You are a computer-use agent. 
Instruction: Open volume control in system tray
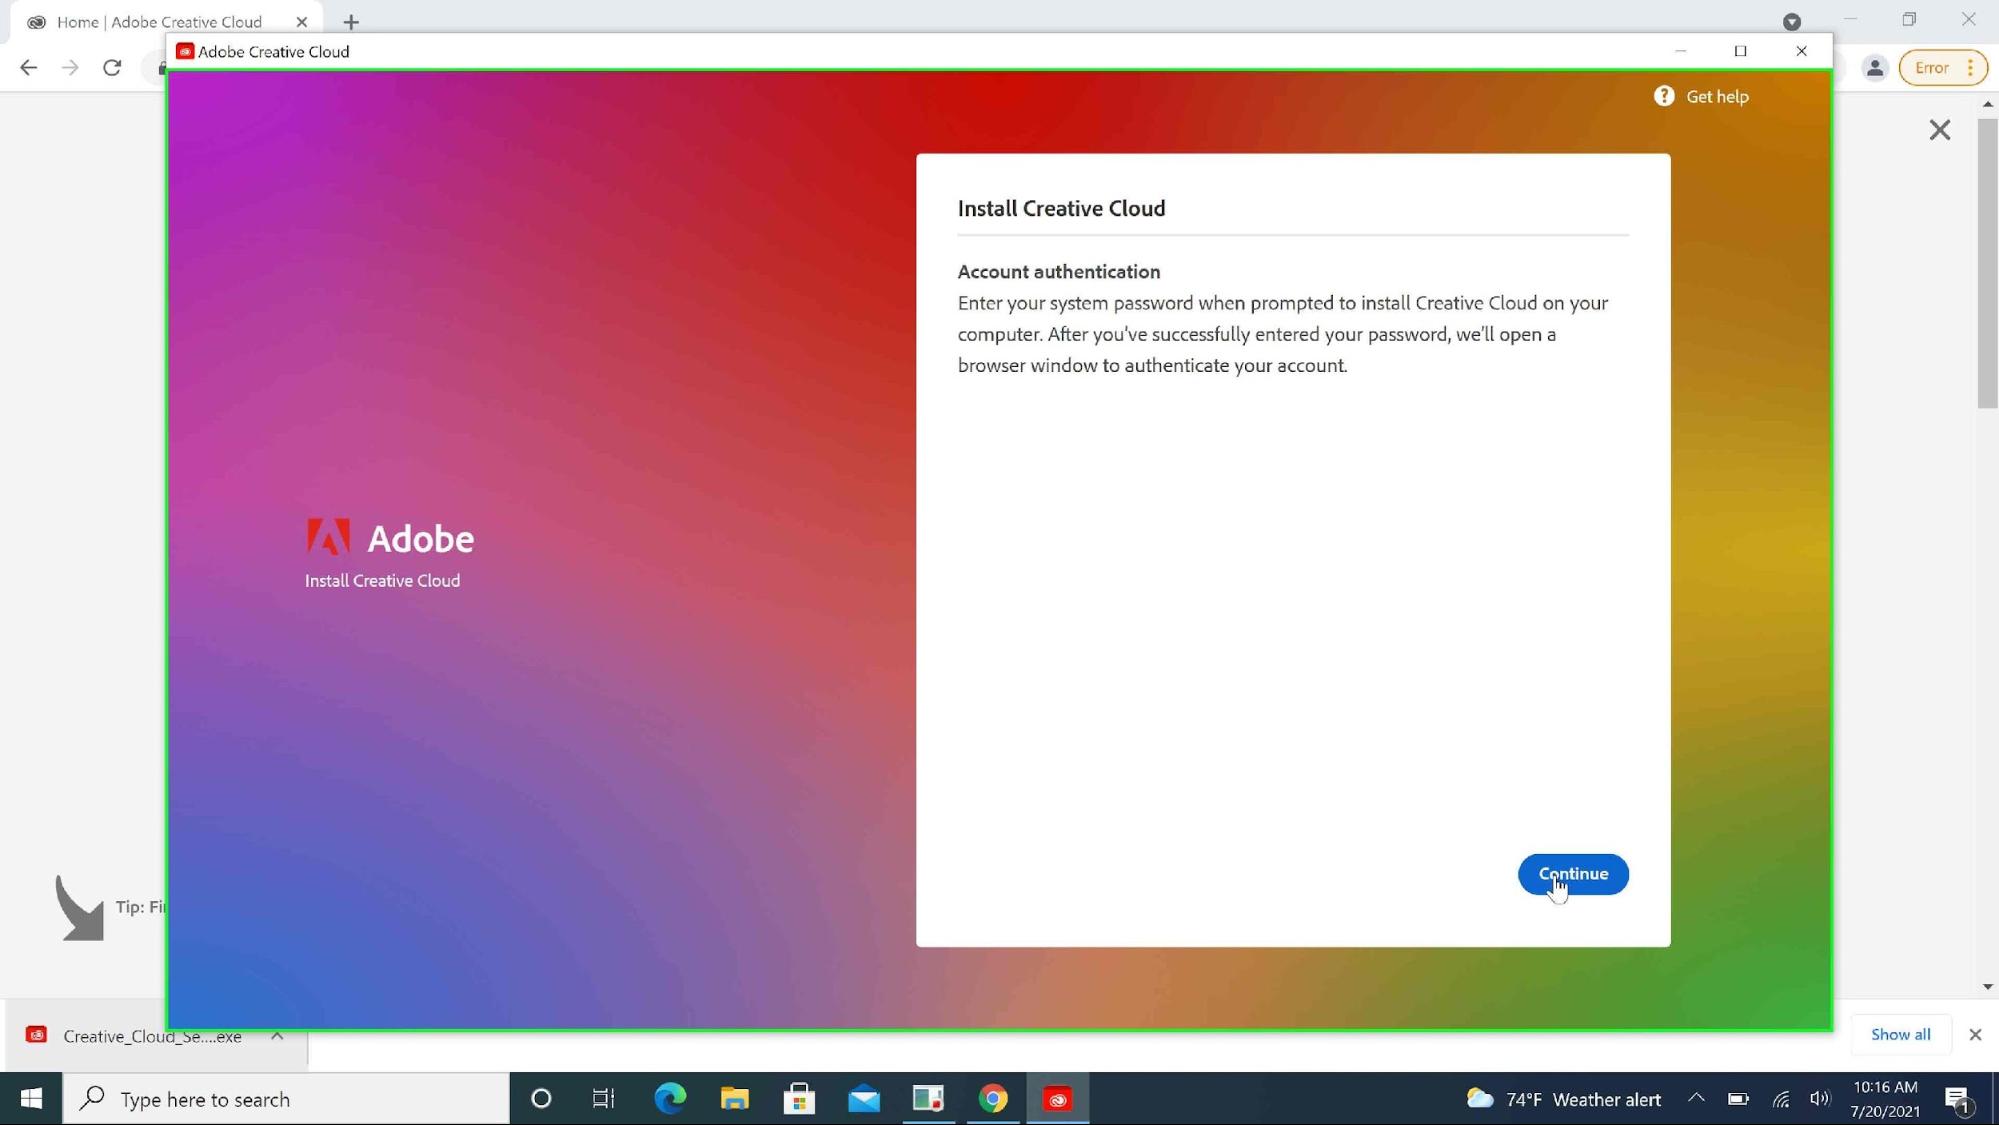point(1819,1099)
